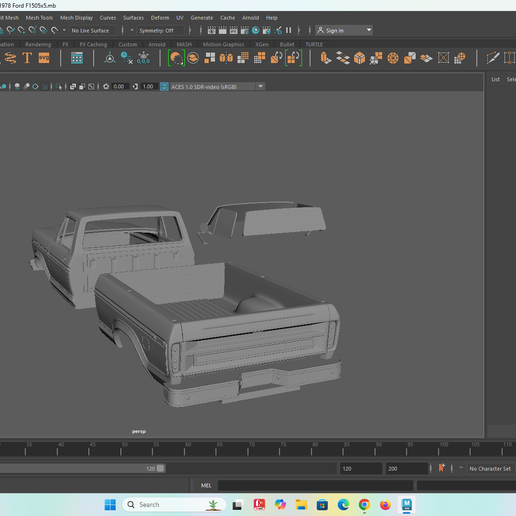Toggle view color management icon
Image resolution: width=516 pixels, height=516 pixels.
pyautogui.click(x=164, y=87)
